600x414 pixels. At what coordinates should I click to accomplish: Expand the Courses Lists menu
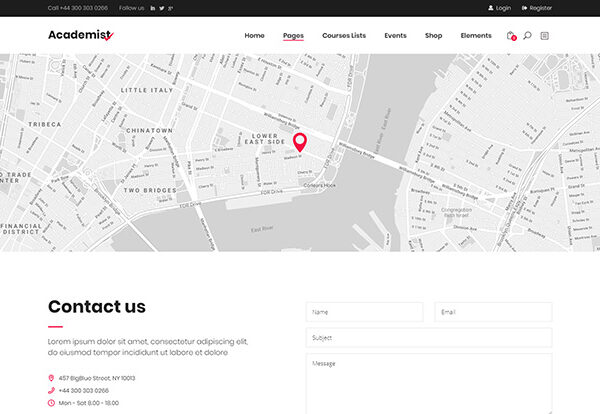pos(344,36)
